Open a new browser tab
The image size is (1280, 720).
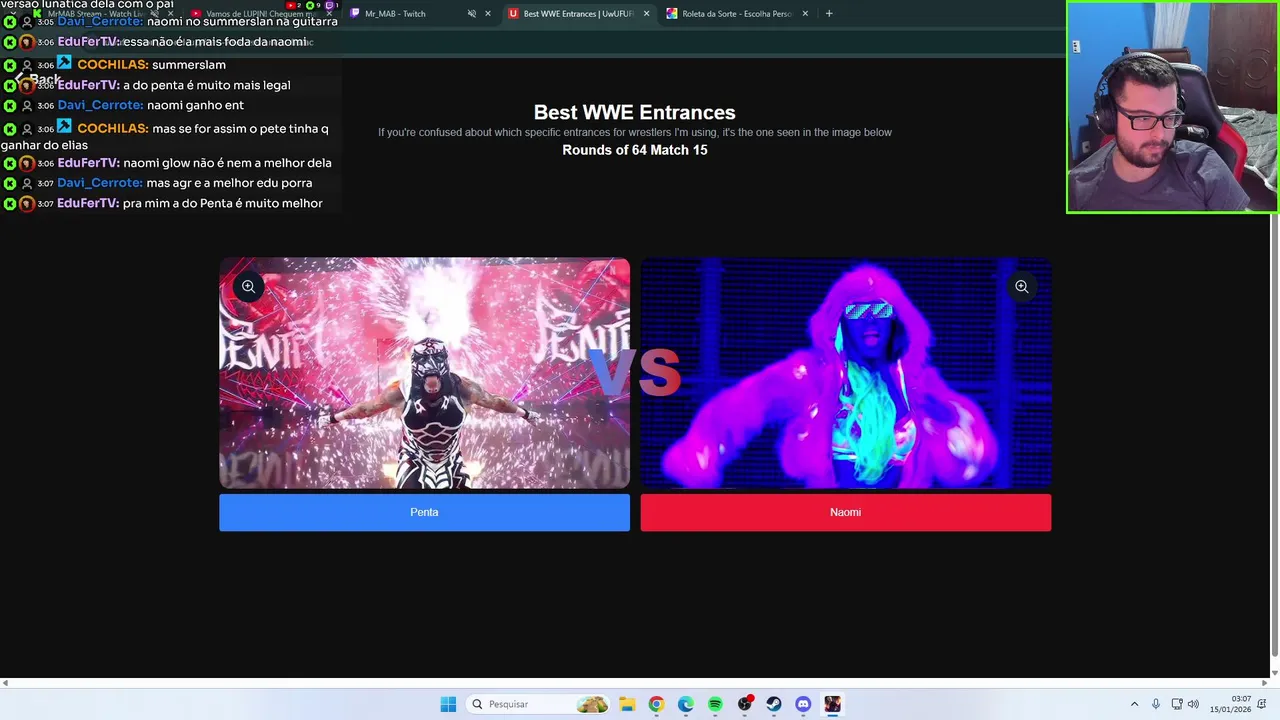[829, 14]
